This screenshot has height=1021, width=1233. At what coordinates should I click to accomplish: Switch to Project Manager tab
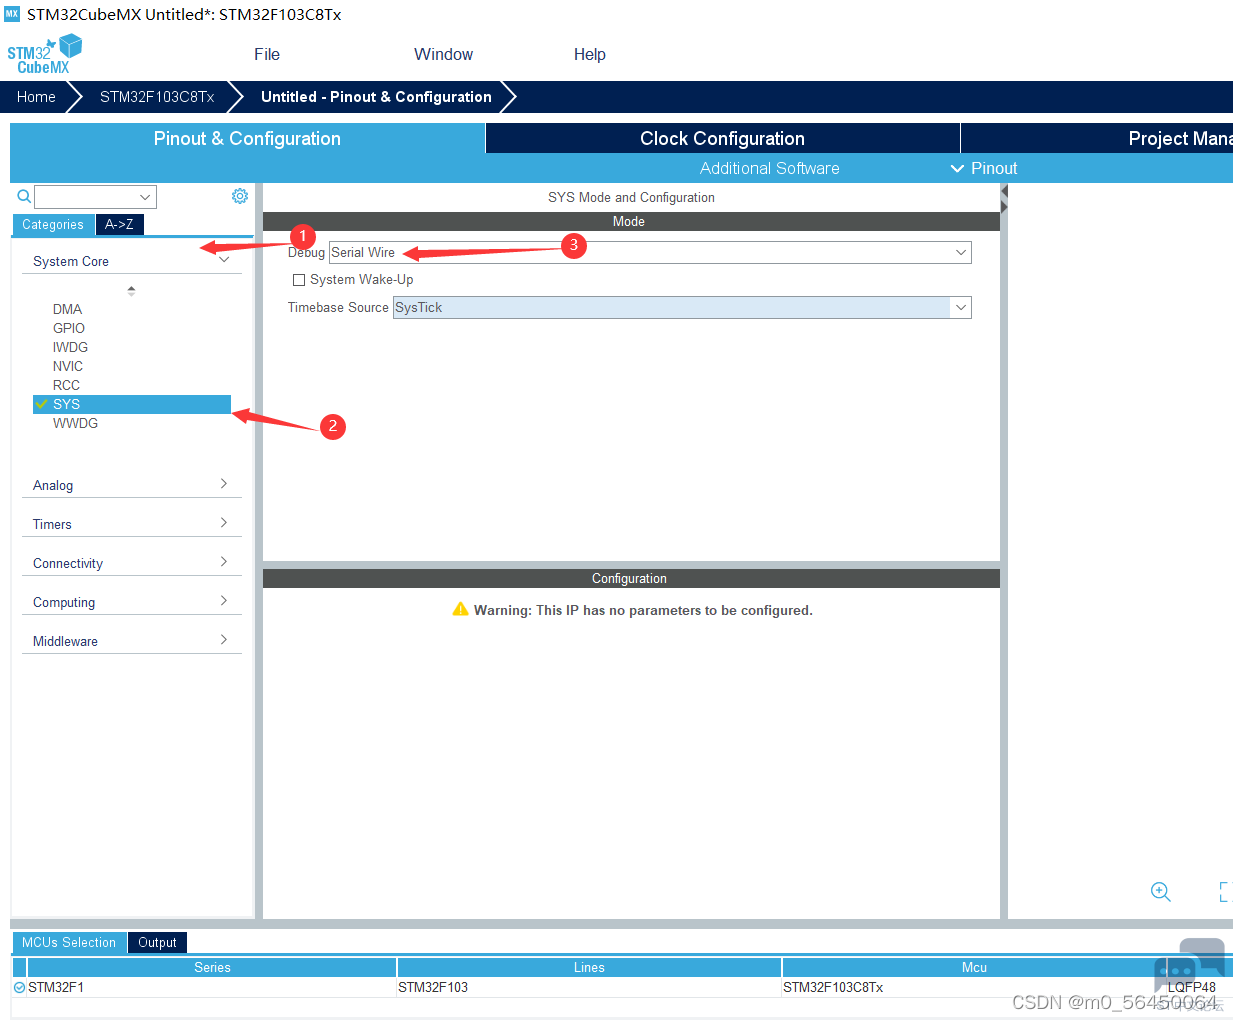tap(1097, 138)
